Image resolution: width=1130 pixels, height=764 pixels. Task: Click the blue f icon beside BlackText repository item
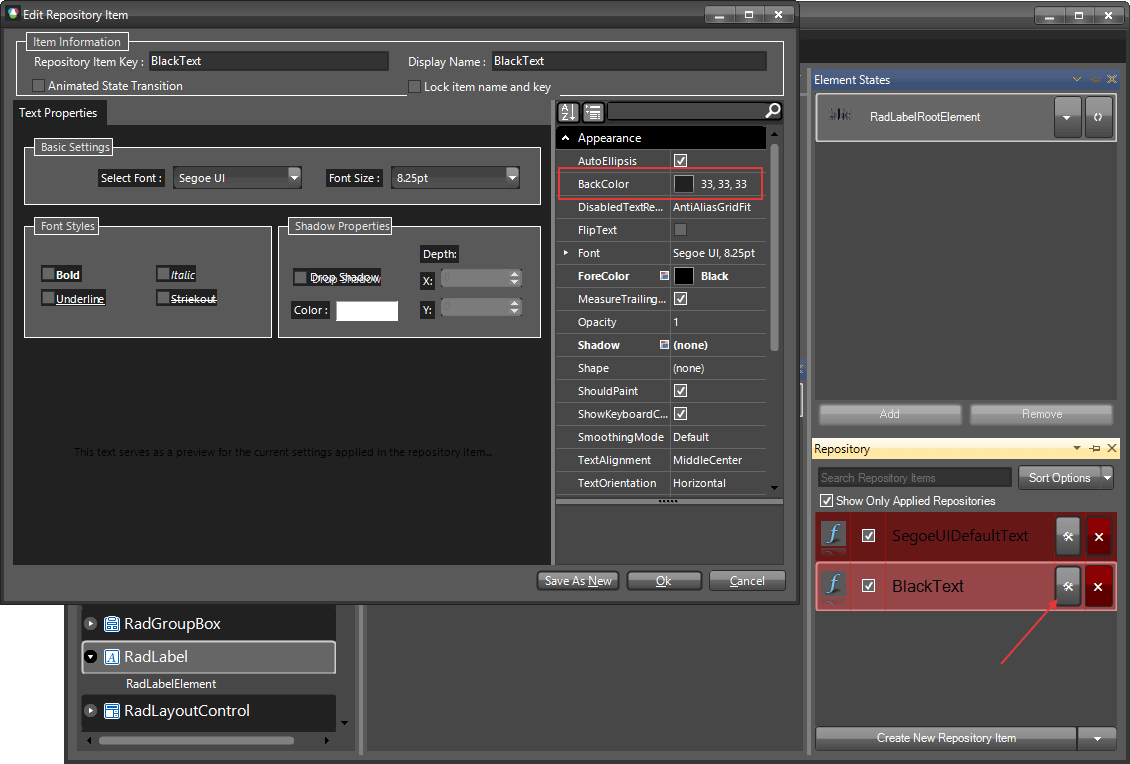833,586
